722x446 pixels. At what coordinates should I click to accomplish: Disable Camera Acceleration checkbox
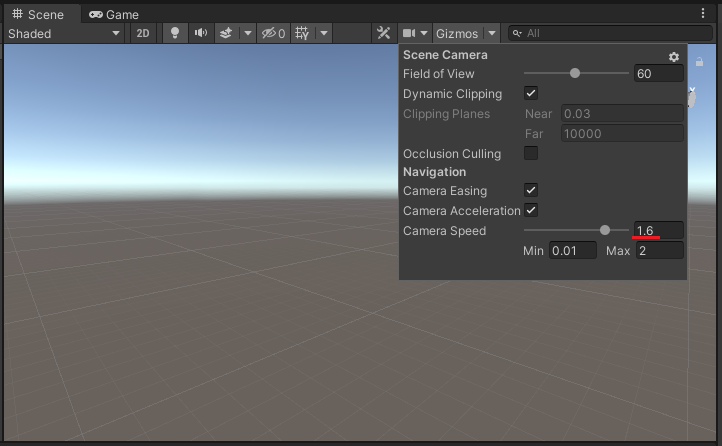[x=531, y=210]
